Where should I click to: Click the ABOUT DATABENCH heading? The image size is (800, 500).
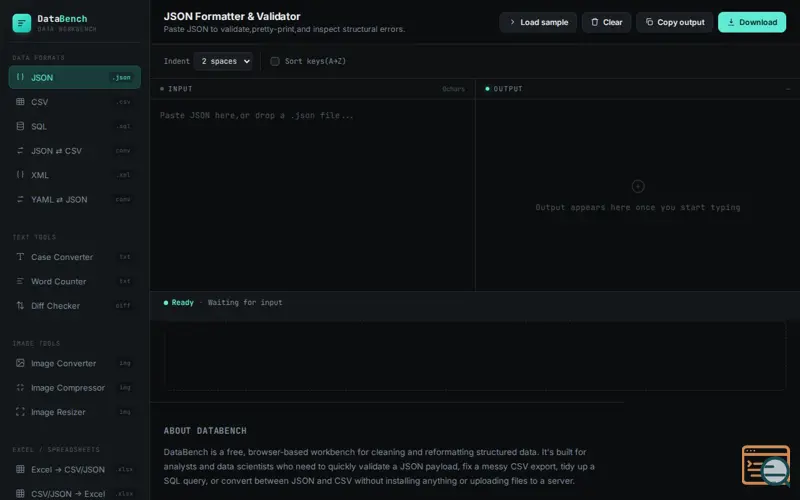pos(205,431)
